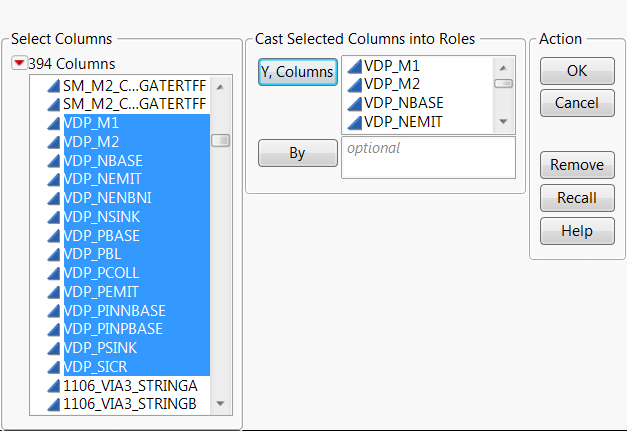This screenshot has width=627, height=431.
Task: Cancel the column selection dialog
Action: [577, 103]
